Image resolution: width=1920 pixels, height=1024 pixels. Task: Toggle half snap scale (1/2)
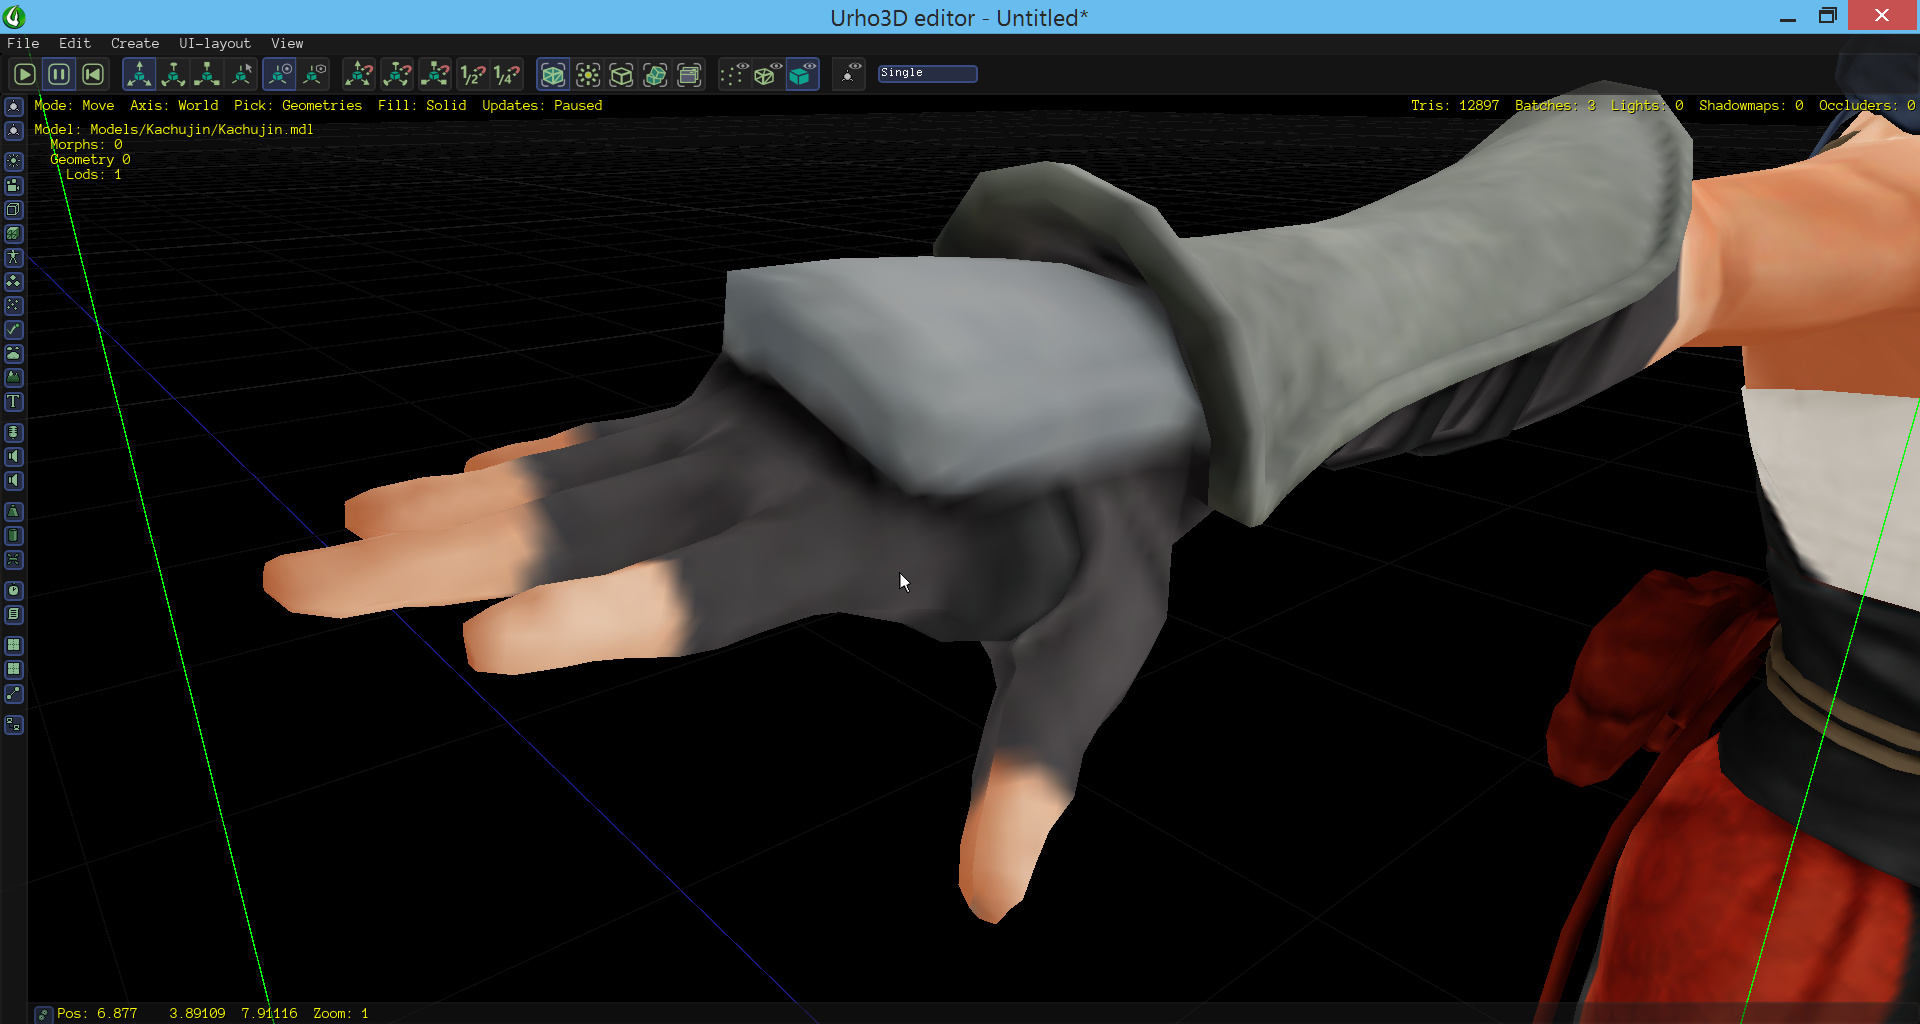[x=471, y=74]
